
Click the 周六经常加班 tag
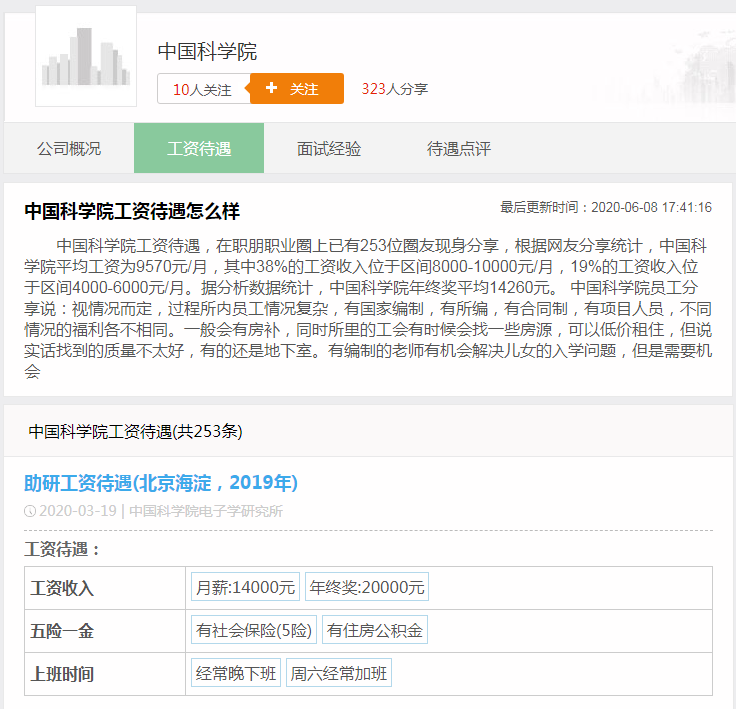pyautogui.click(x=338, y=673)
